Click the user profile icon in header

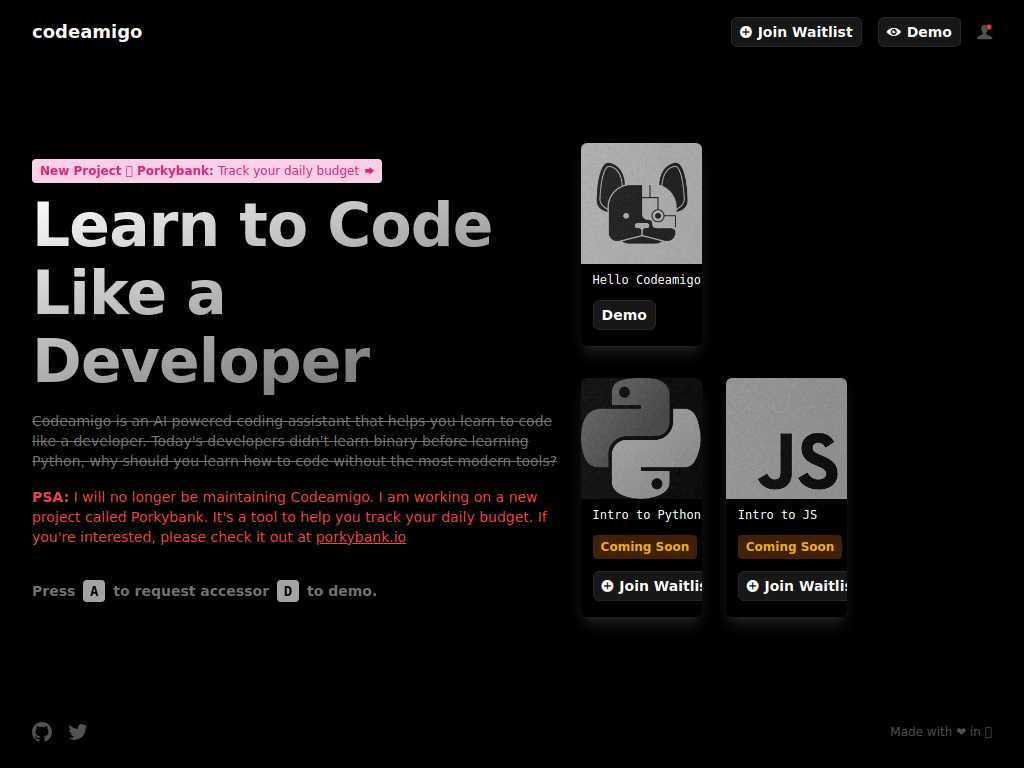985,32
